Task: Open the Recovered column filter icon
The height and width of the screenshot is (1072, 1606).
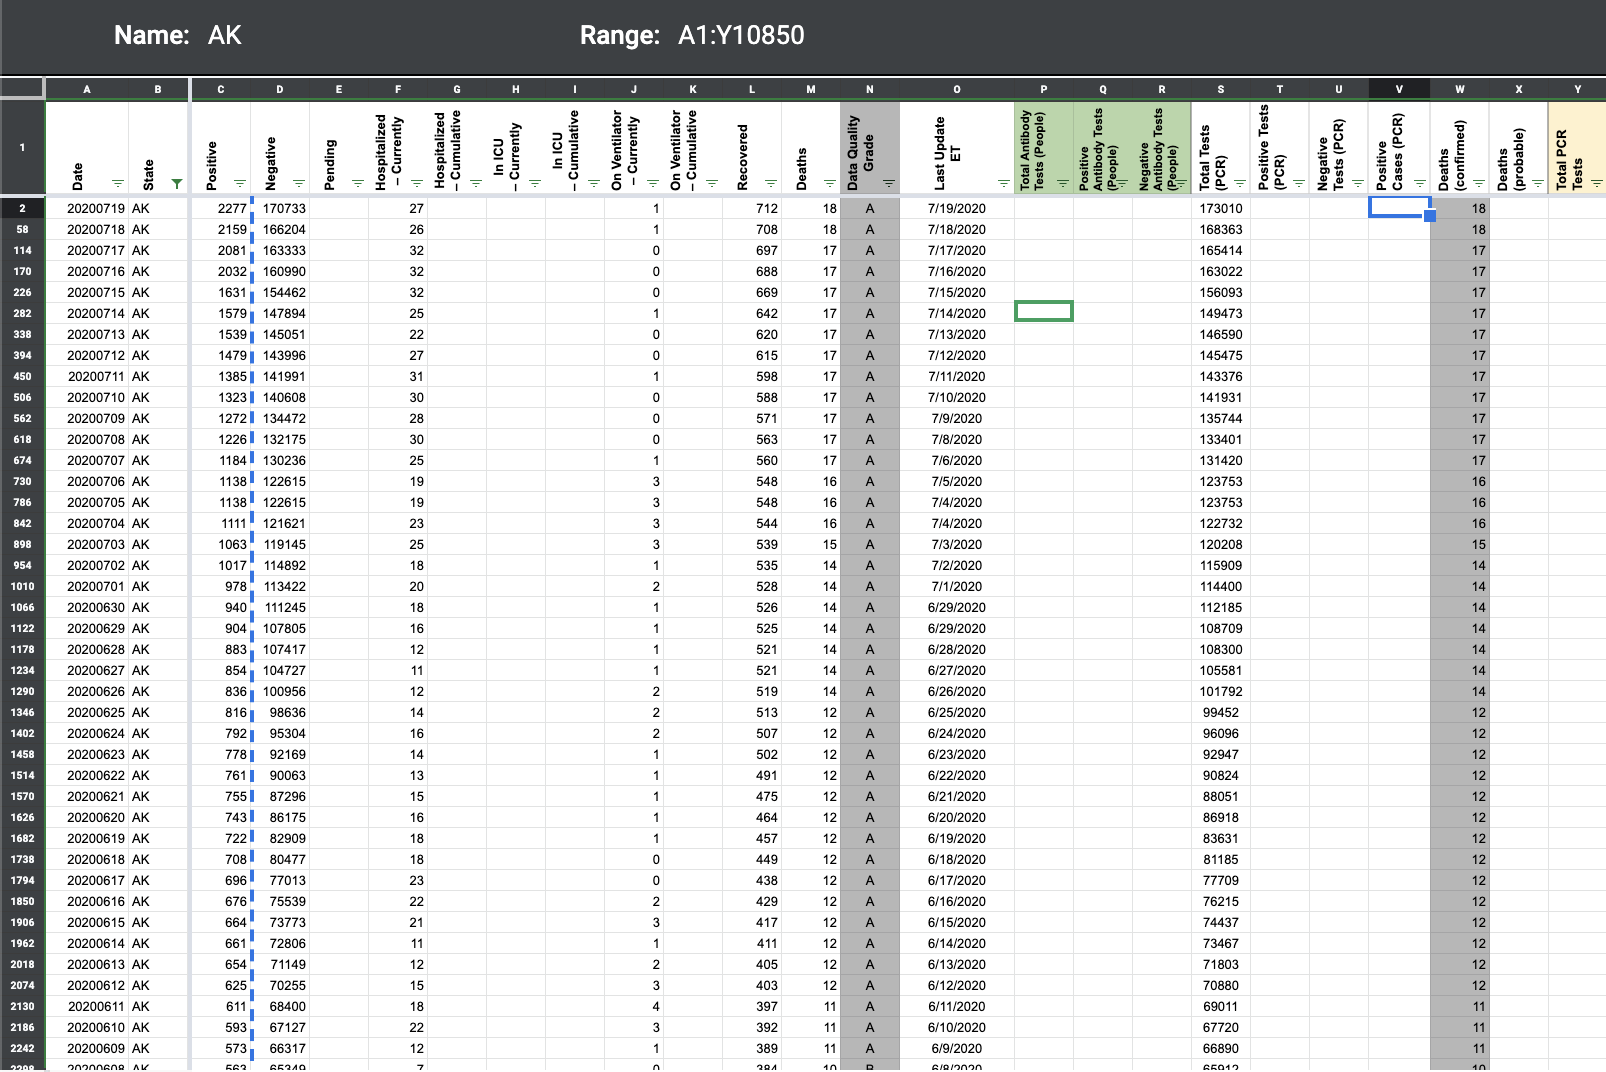Action: (x=771, y=183)
